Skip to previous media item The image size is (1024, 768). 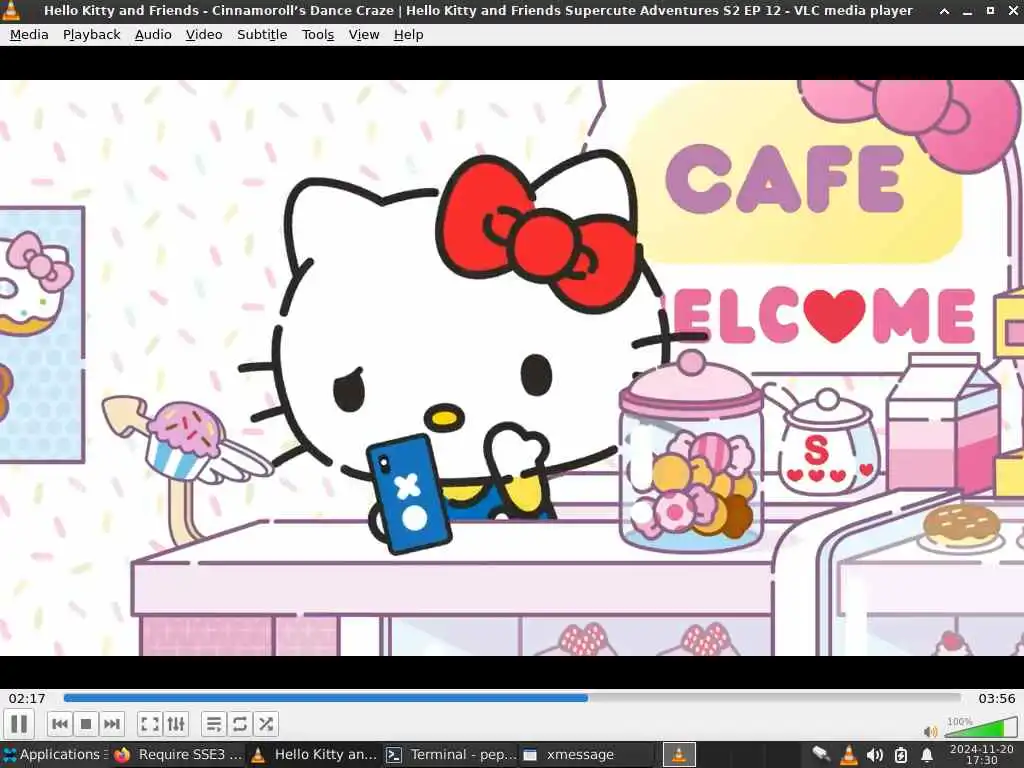pyautogui.click(x=59, y=724)
